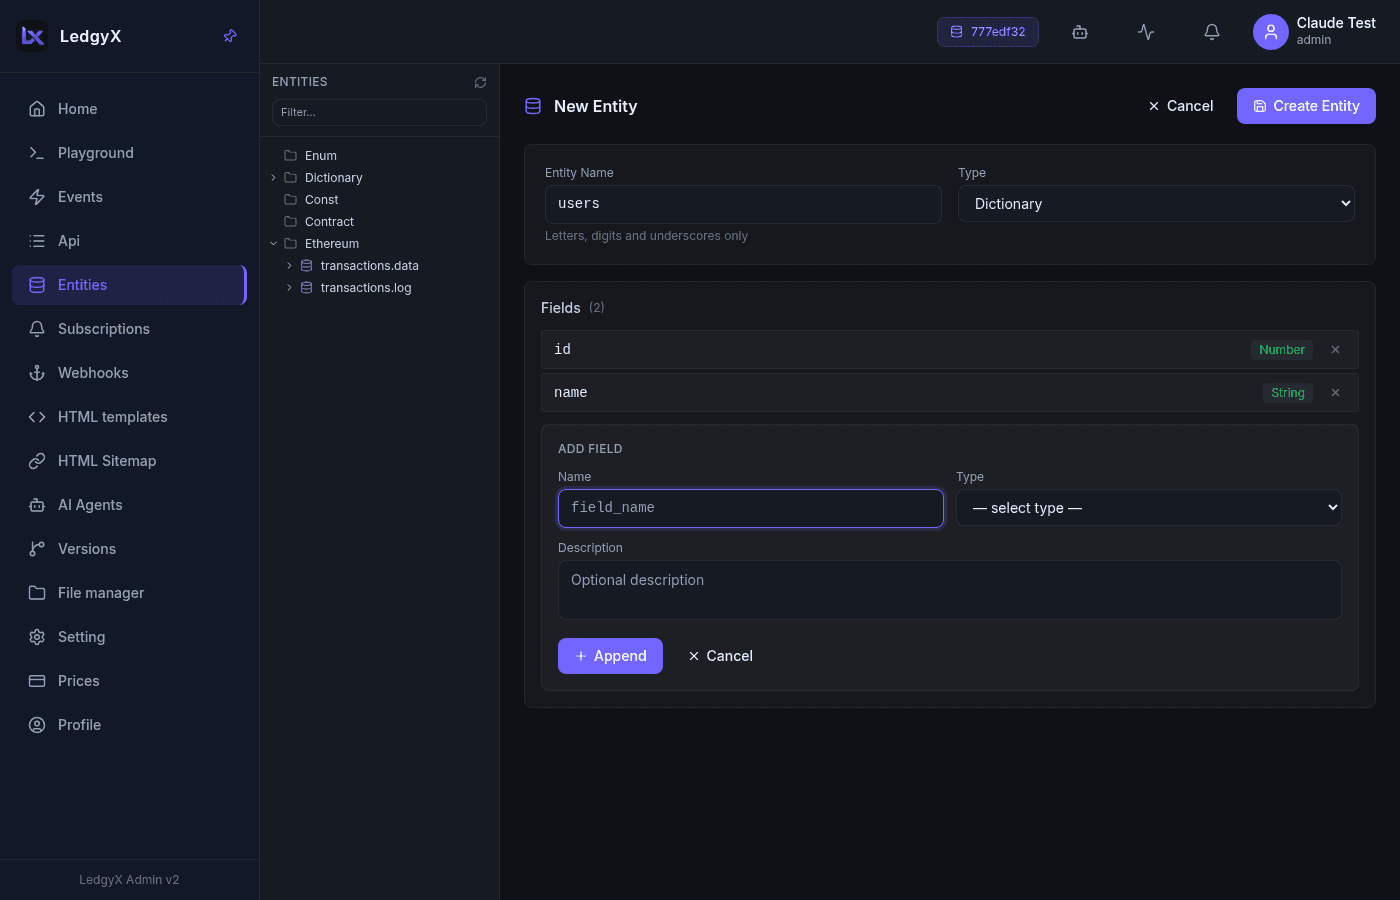Click the Setting gear icon
1400x900 pixels.
[x=37, y=637]
